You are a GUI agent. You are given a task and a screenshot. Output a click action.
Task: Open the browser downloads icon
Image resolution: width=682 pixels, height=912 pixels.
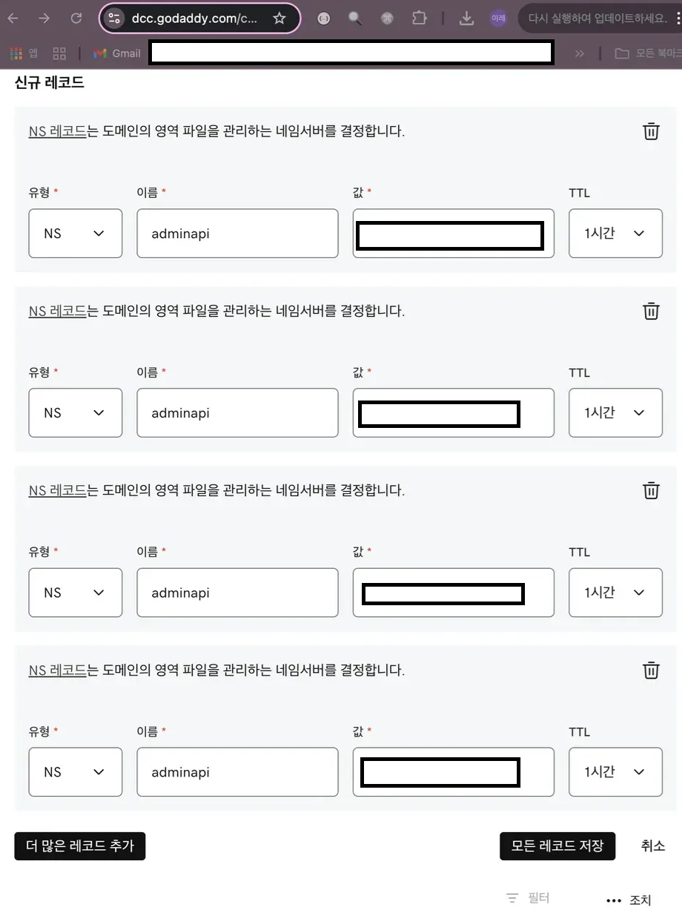point(466,19)
